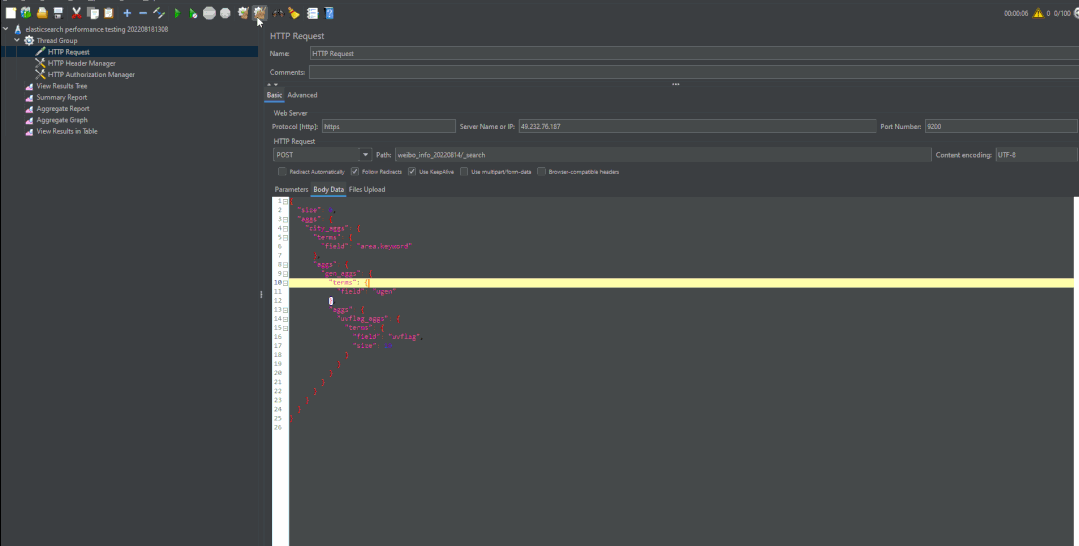This screenshot has height=546, width=1079.
Task: Click the Protocol field showing https
Action: click(389, 127)
